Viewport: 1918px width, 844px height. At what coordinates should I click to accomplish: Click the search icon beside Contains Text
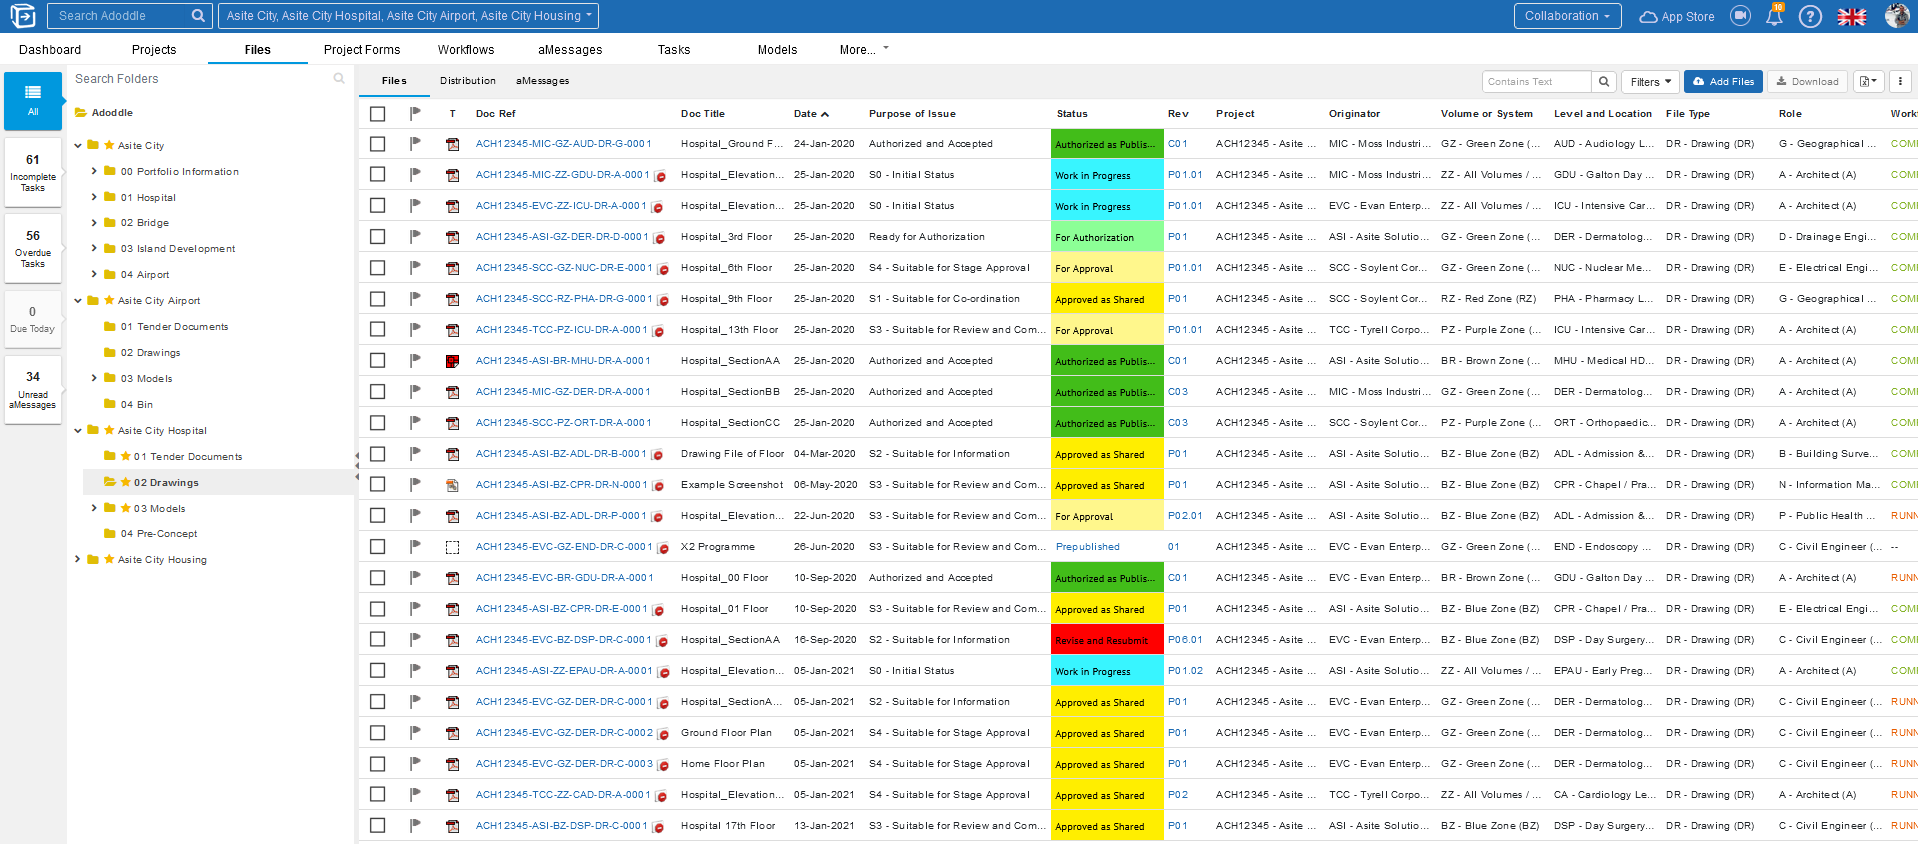(x=1604, y=82)
